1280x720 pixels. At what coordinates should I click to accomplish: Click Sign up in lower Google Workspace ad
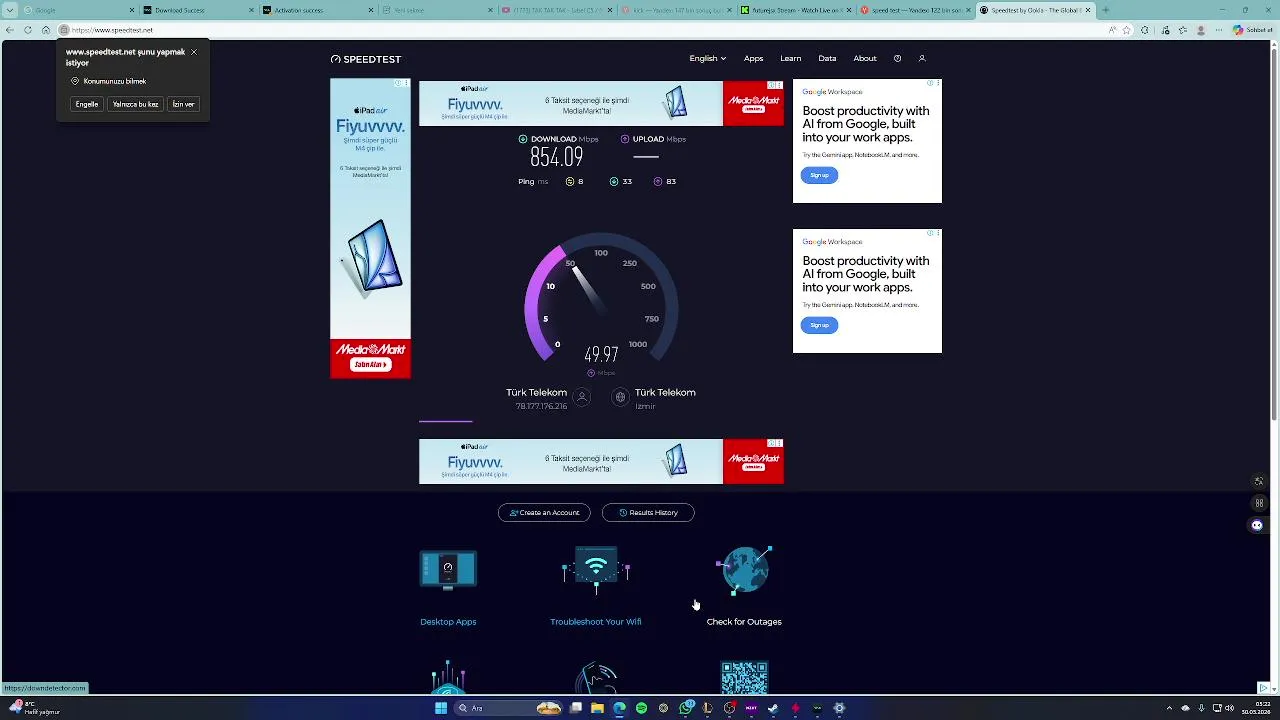[x=819, y=325]
